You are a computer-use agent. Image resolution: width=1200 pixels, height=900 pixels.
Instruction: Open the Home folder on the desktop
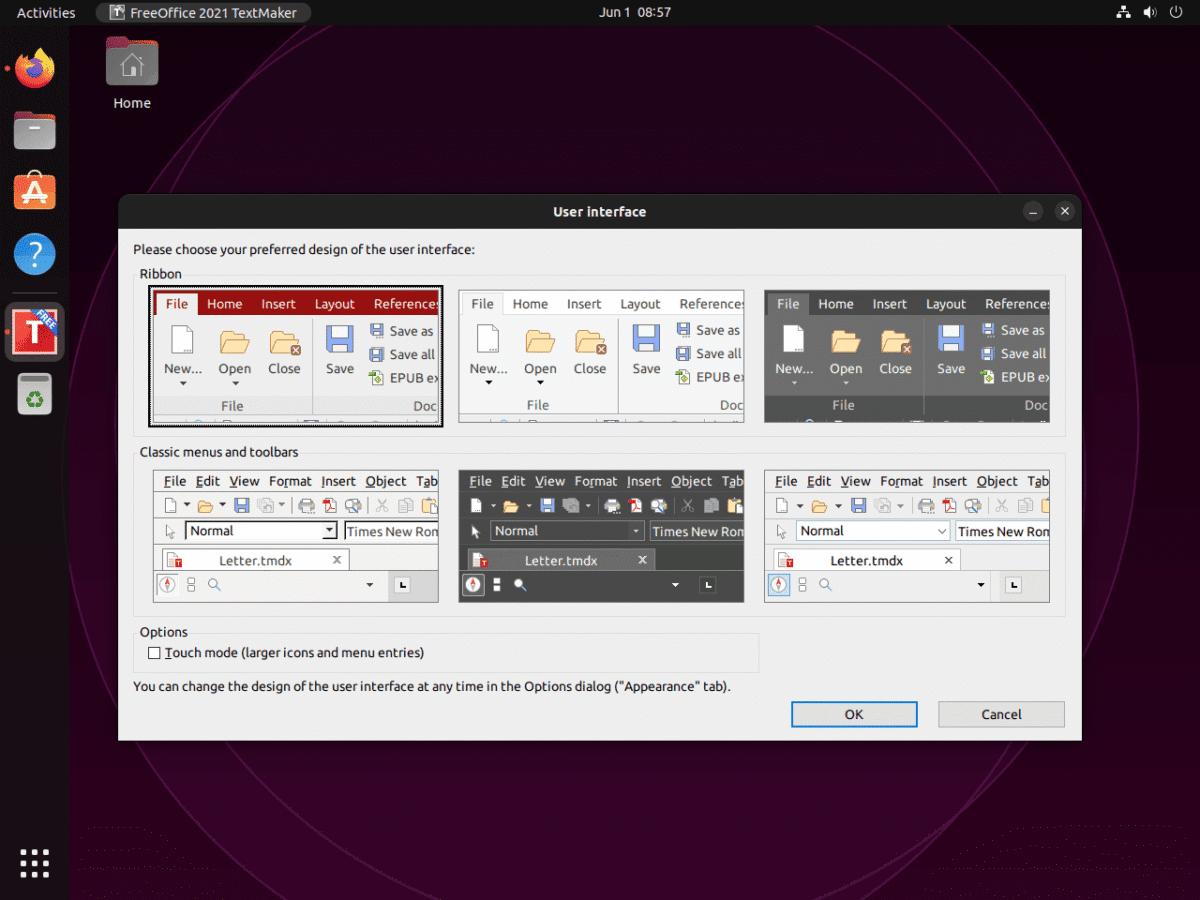[x=132, y=73]
